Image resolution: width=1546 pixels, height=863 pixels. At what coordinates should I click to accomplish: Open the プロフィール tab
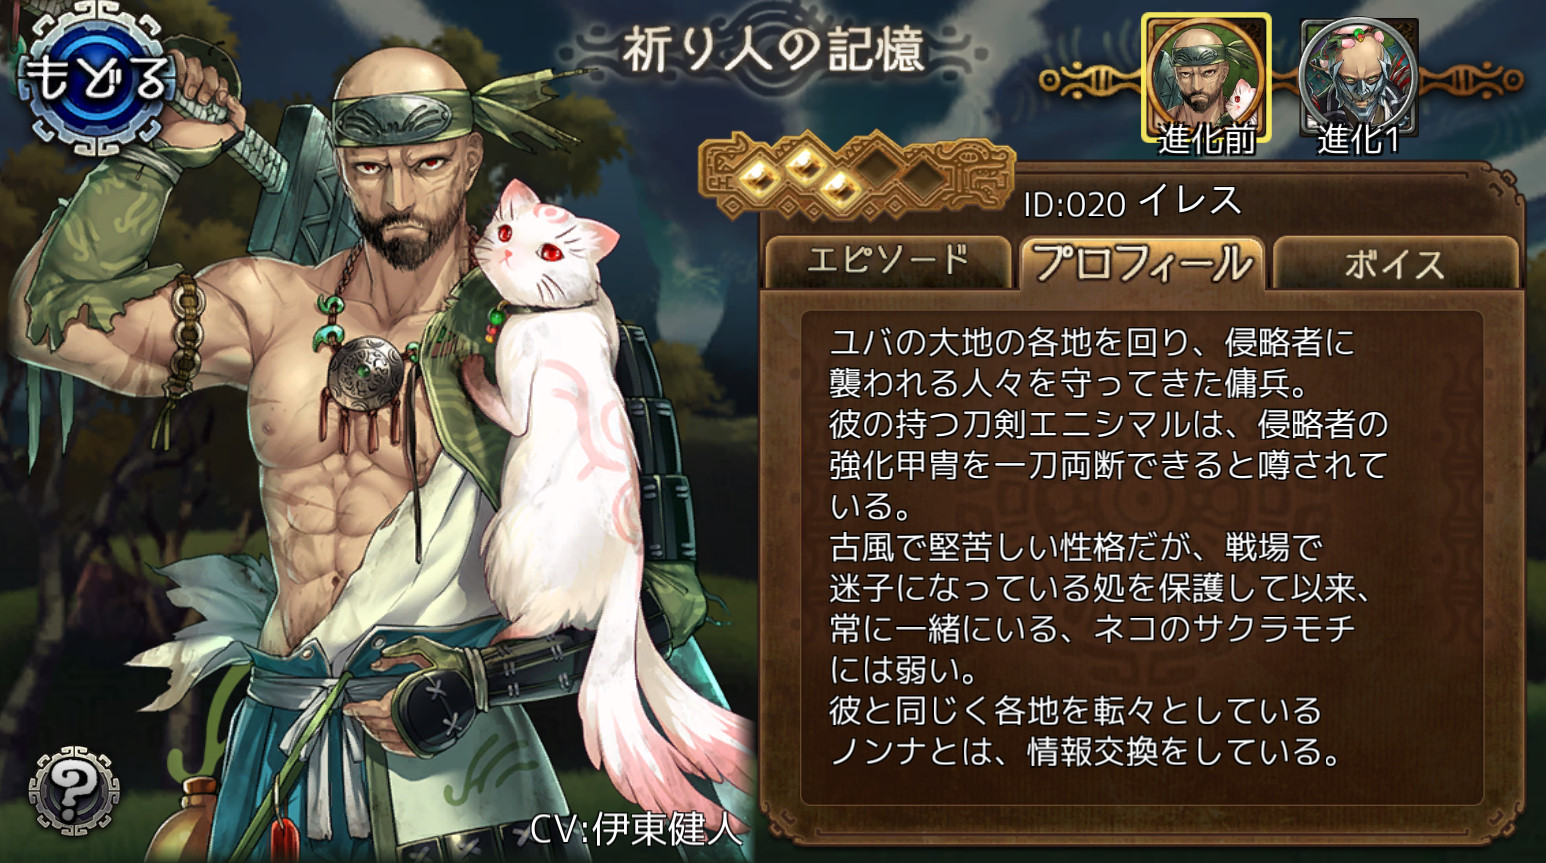[x=1142, y=263]
